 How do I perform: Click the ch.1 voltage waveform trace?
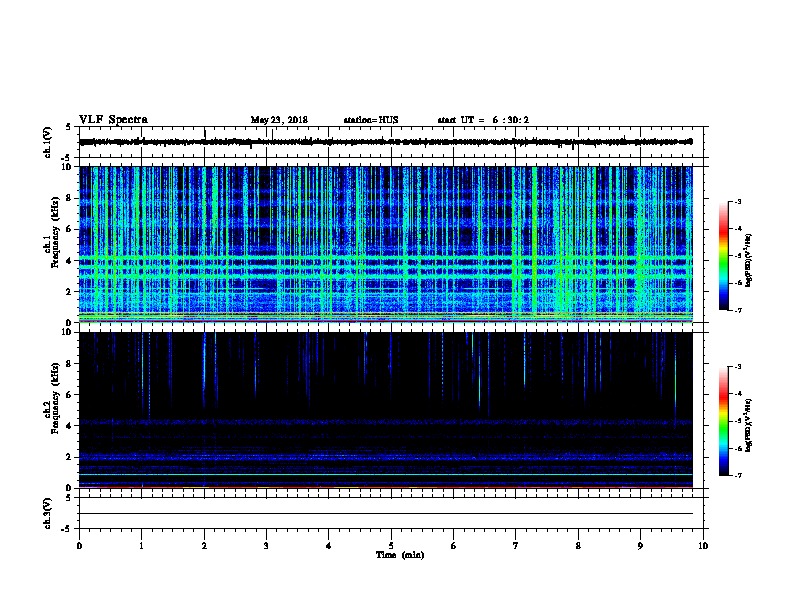click(x=386, y=142)
